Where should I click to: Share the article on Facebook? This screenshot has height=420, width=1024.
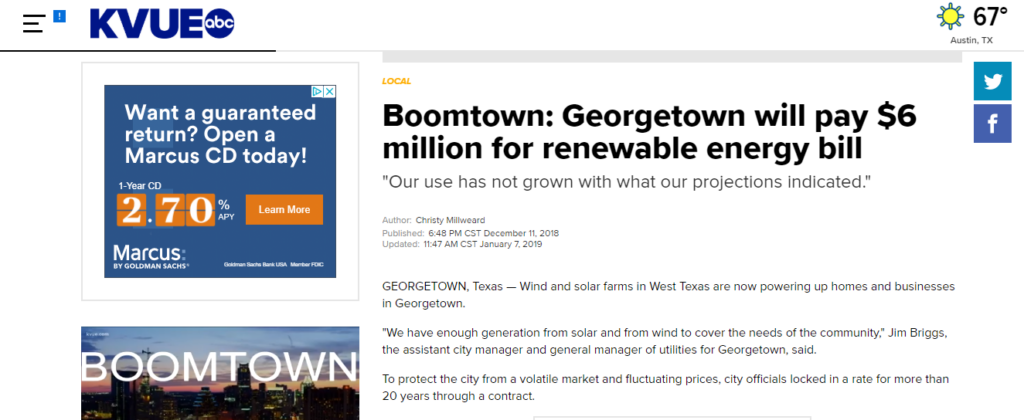coord(992,124)
